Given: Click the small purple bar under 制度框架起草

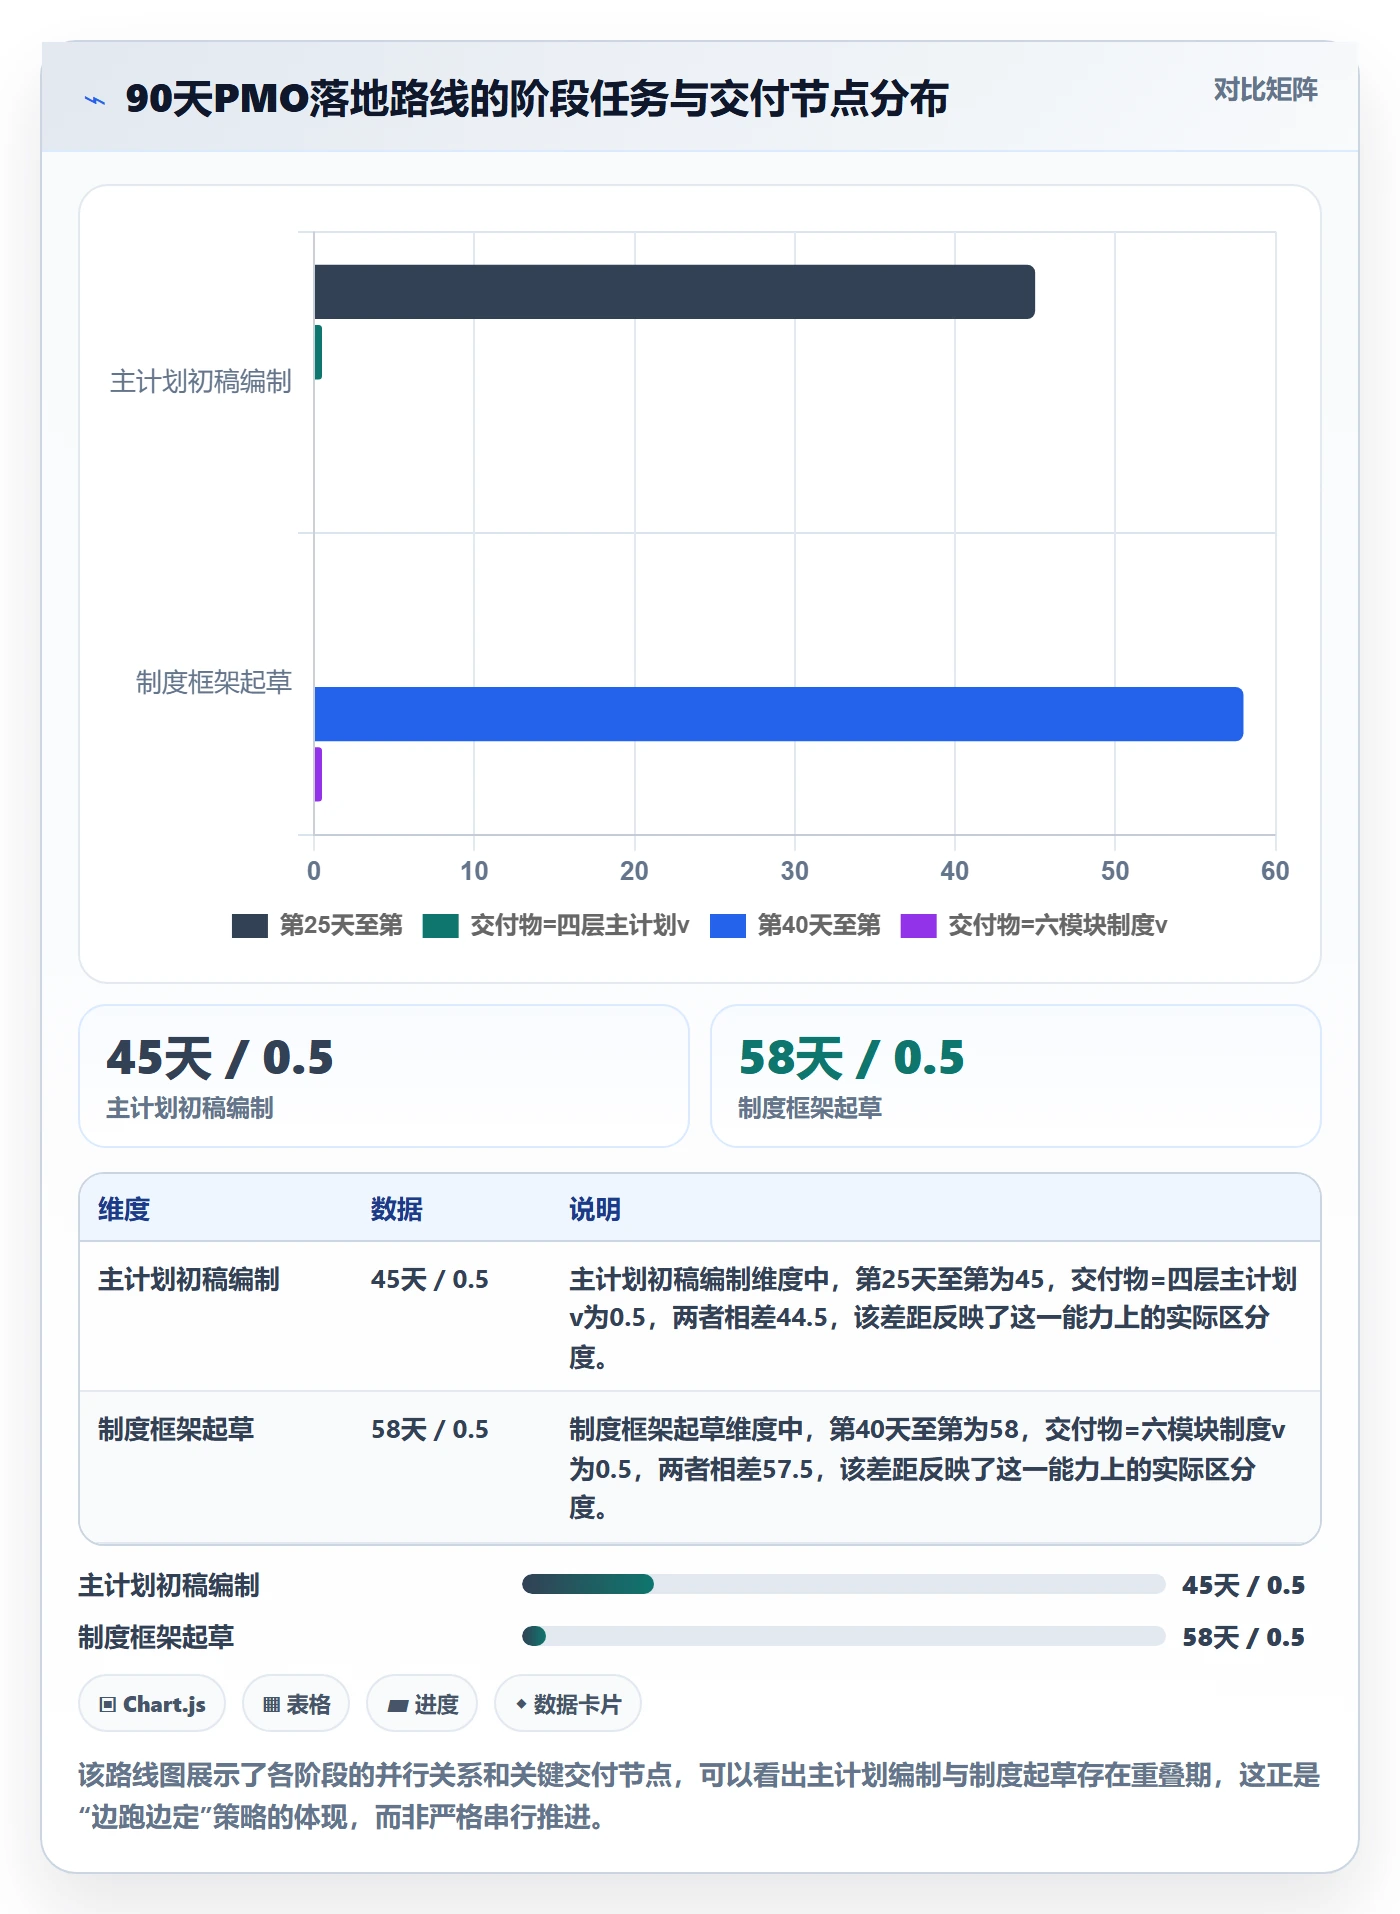Looking at the screenshot, I should pyautogui.click(x=318, y=774).
